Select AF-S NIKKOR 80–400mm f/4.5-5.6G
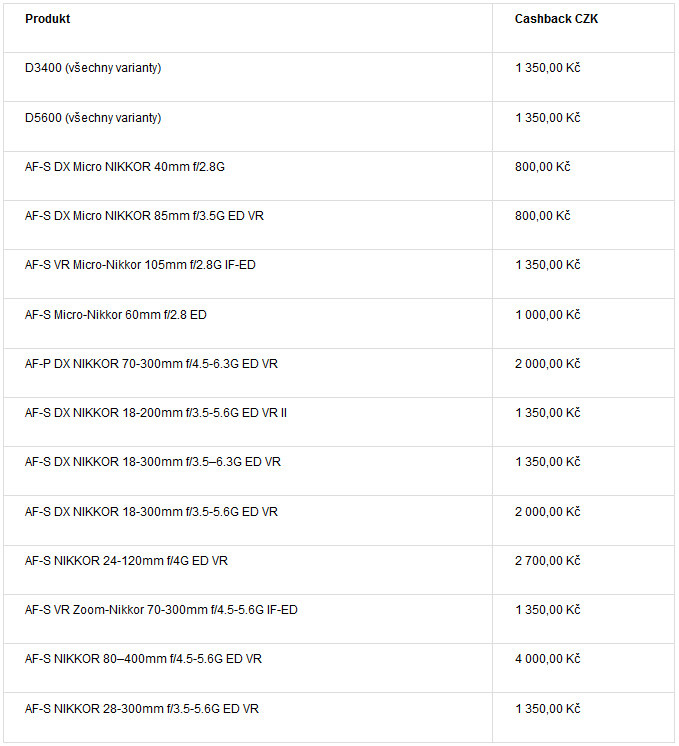This screenshot has height=746, width=679. [x=143, y=659]
